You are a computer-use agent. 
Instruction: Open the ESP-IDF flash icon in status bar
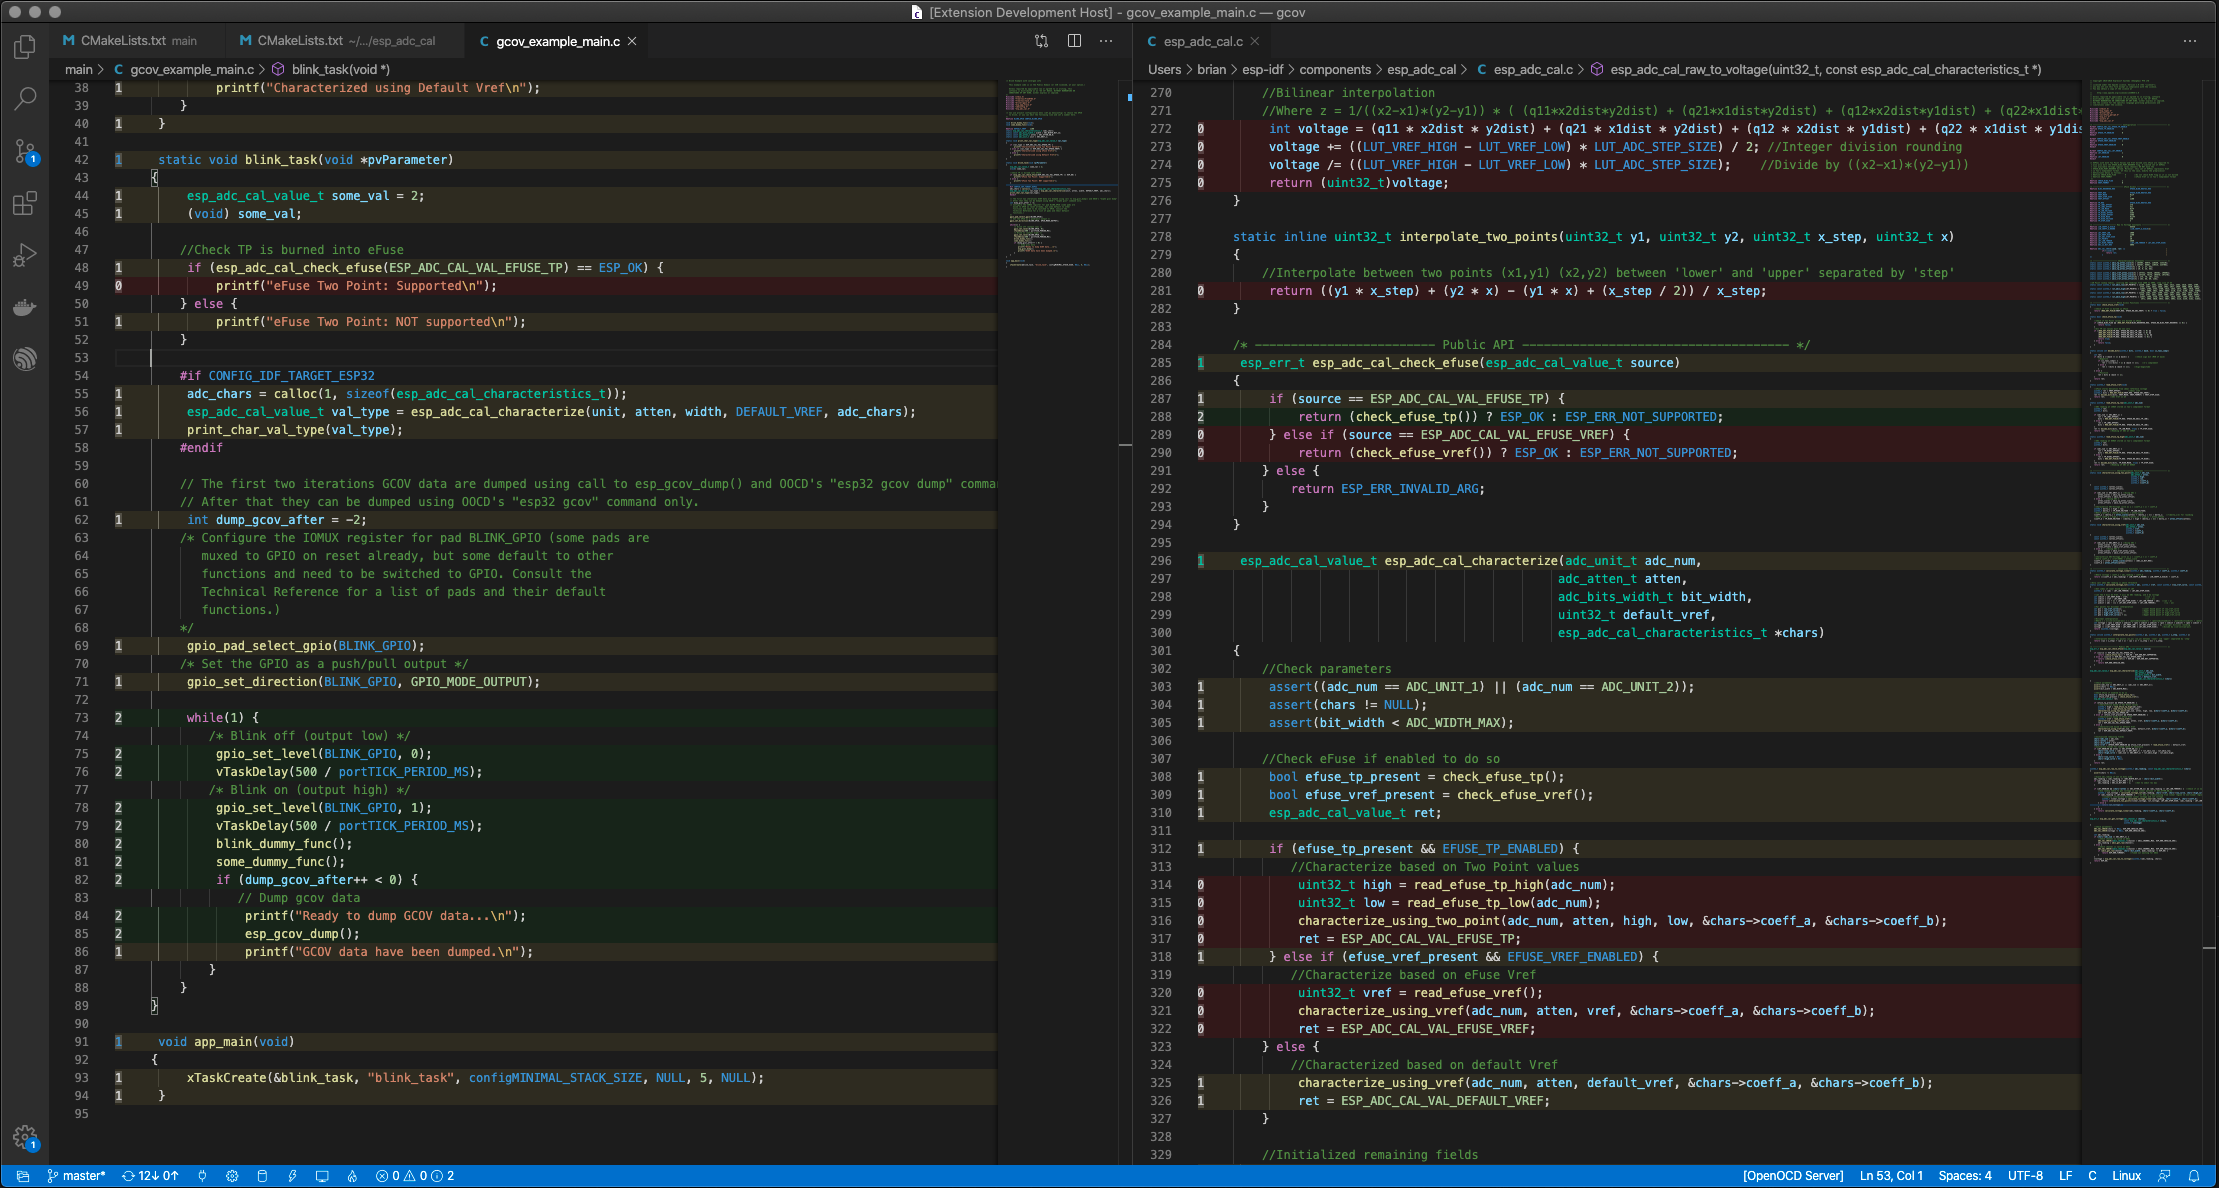292,1176
